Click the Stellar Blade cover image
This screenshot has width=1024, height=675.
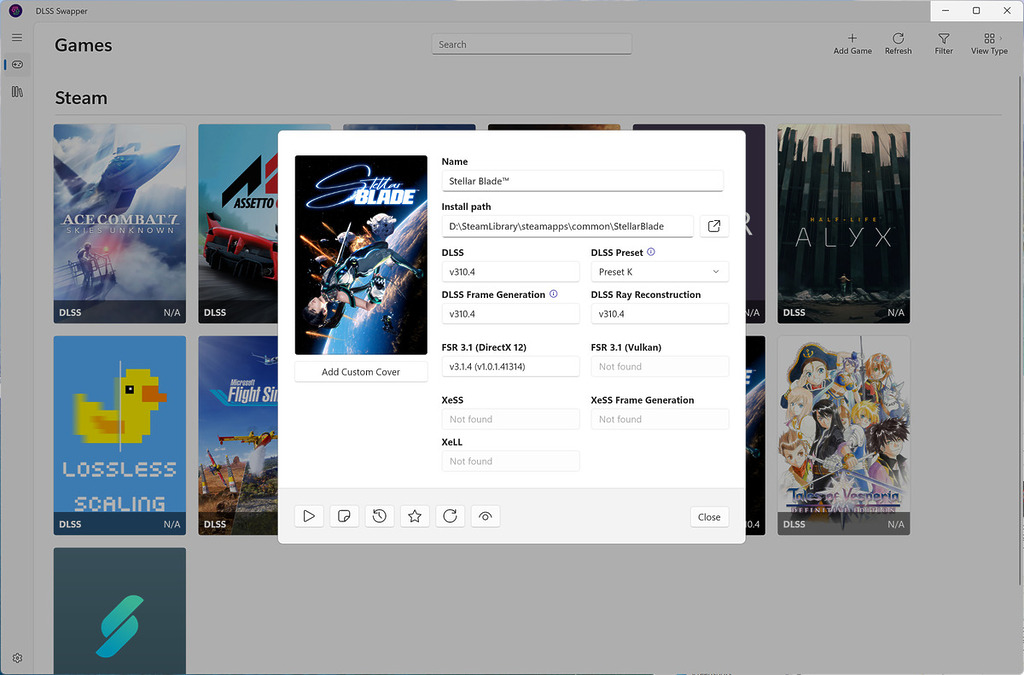pos(361,255)
